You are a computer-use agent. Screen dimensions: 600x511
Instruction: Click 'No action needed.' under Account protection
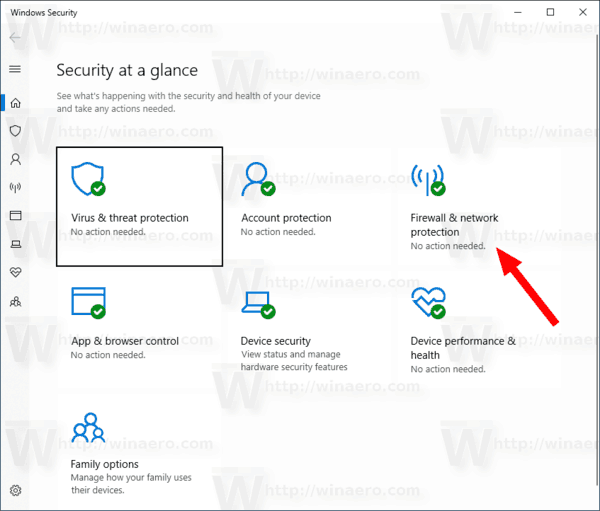coord(278,232)
